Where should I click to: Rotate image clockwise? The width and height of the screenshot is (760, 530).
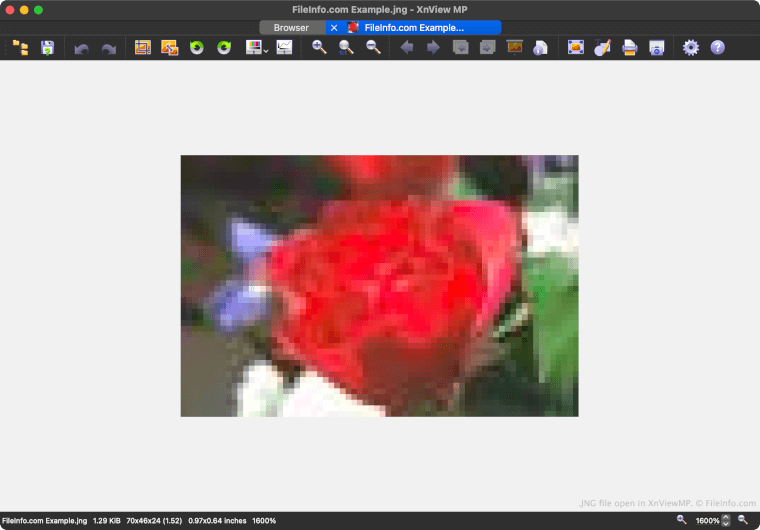tap(224, 48)
